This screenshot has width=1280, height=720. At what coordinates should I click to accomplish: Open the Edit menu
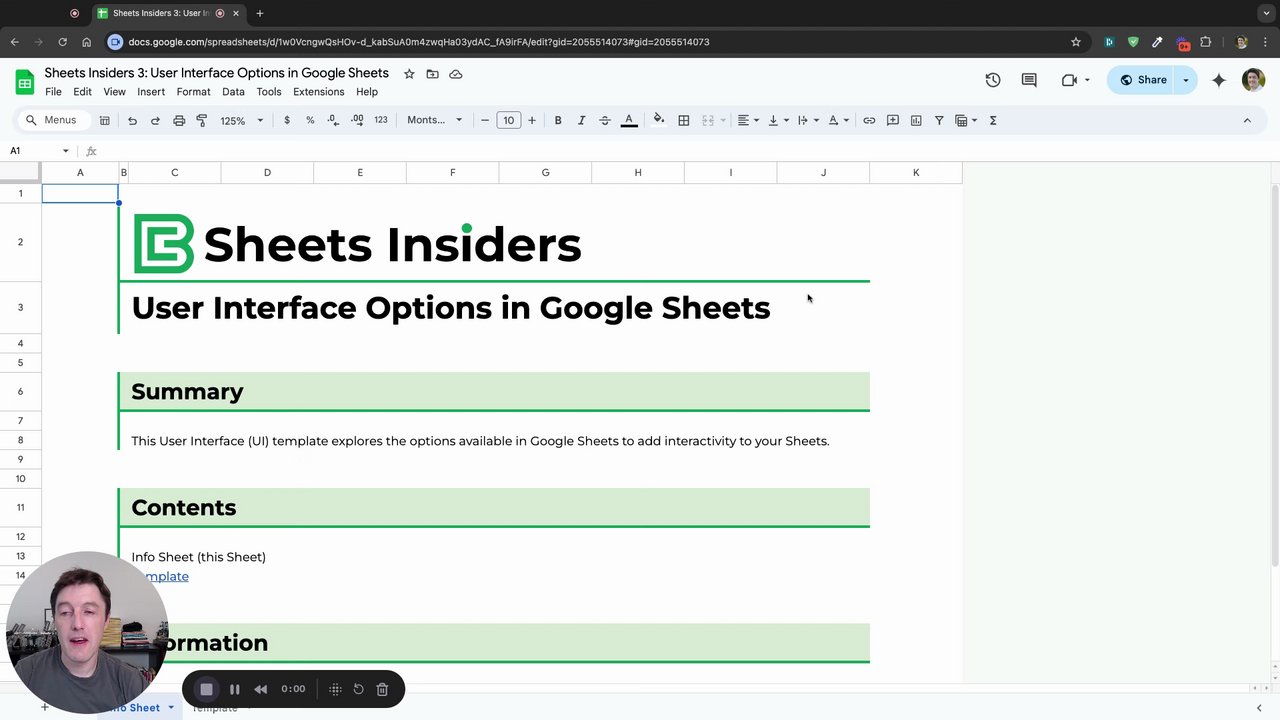point(82,92)
